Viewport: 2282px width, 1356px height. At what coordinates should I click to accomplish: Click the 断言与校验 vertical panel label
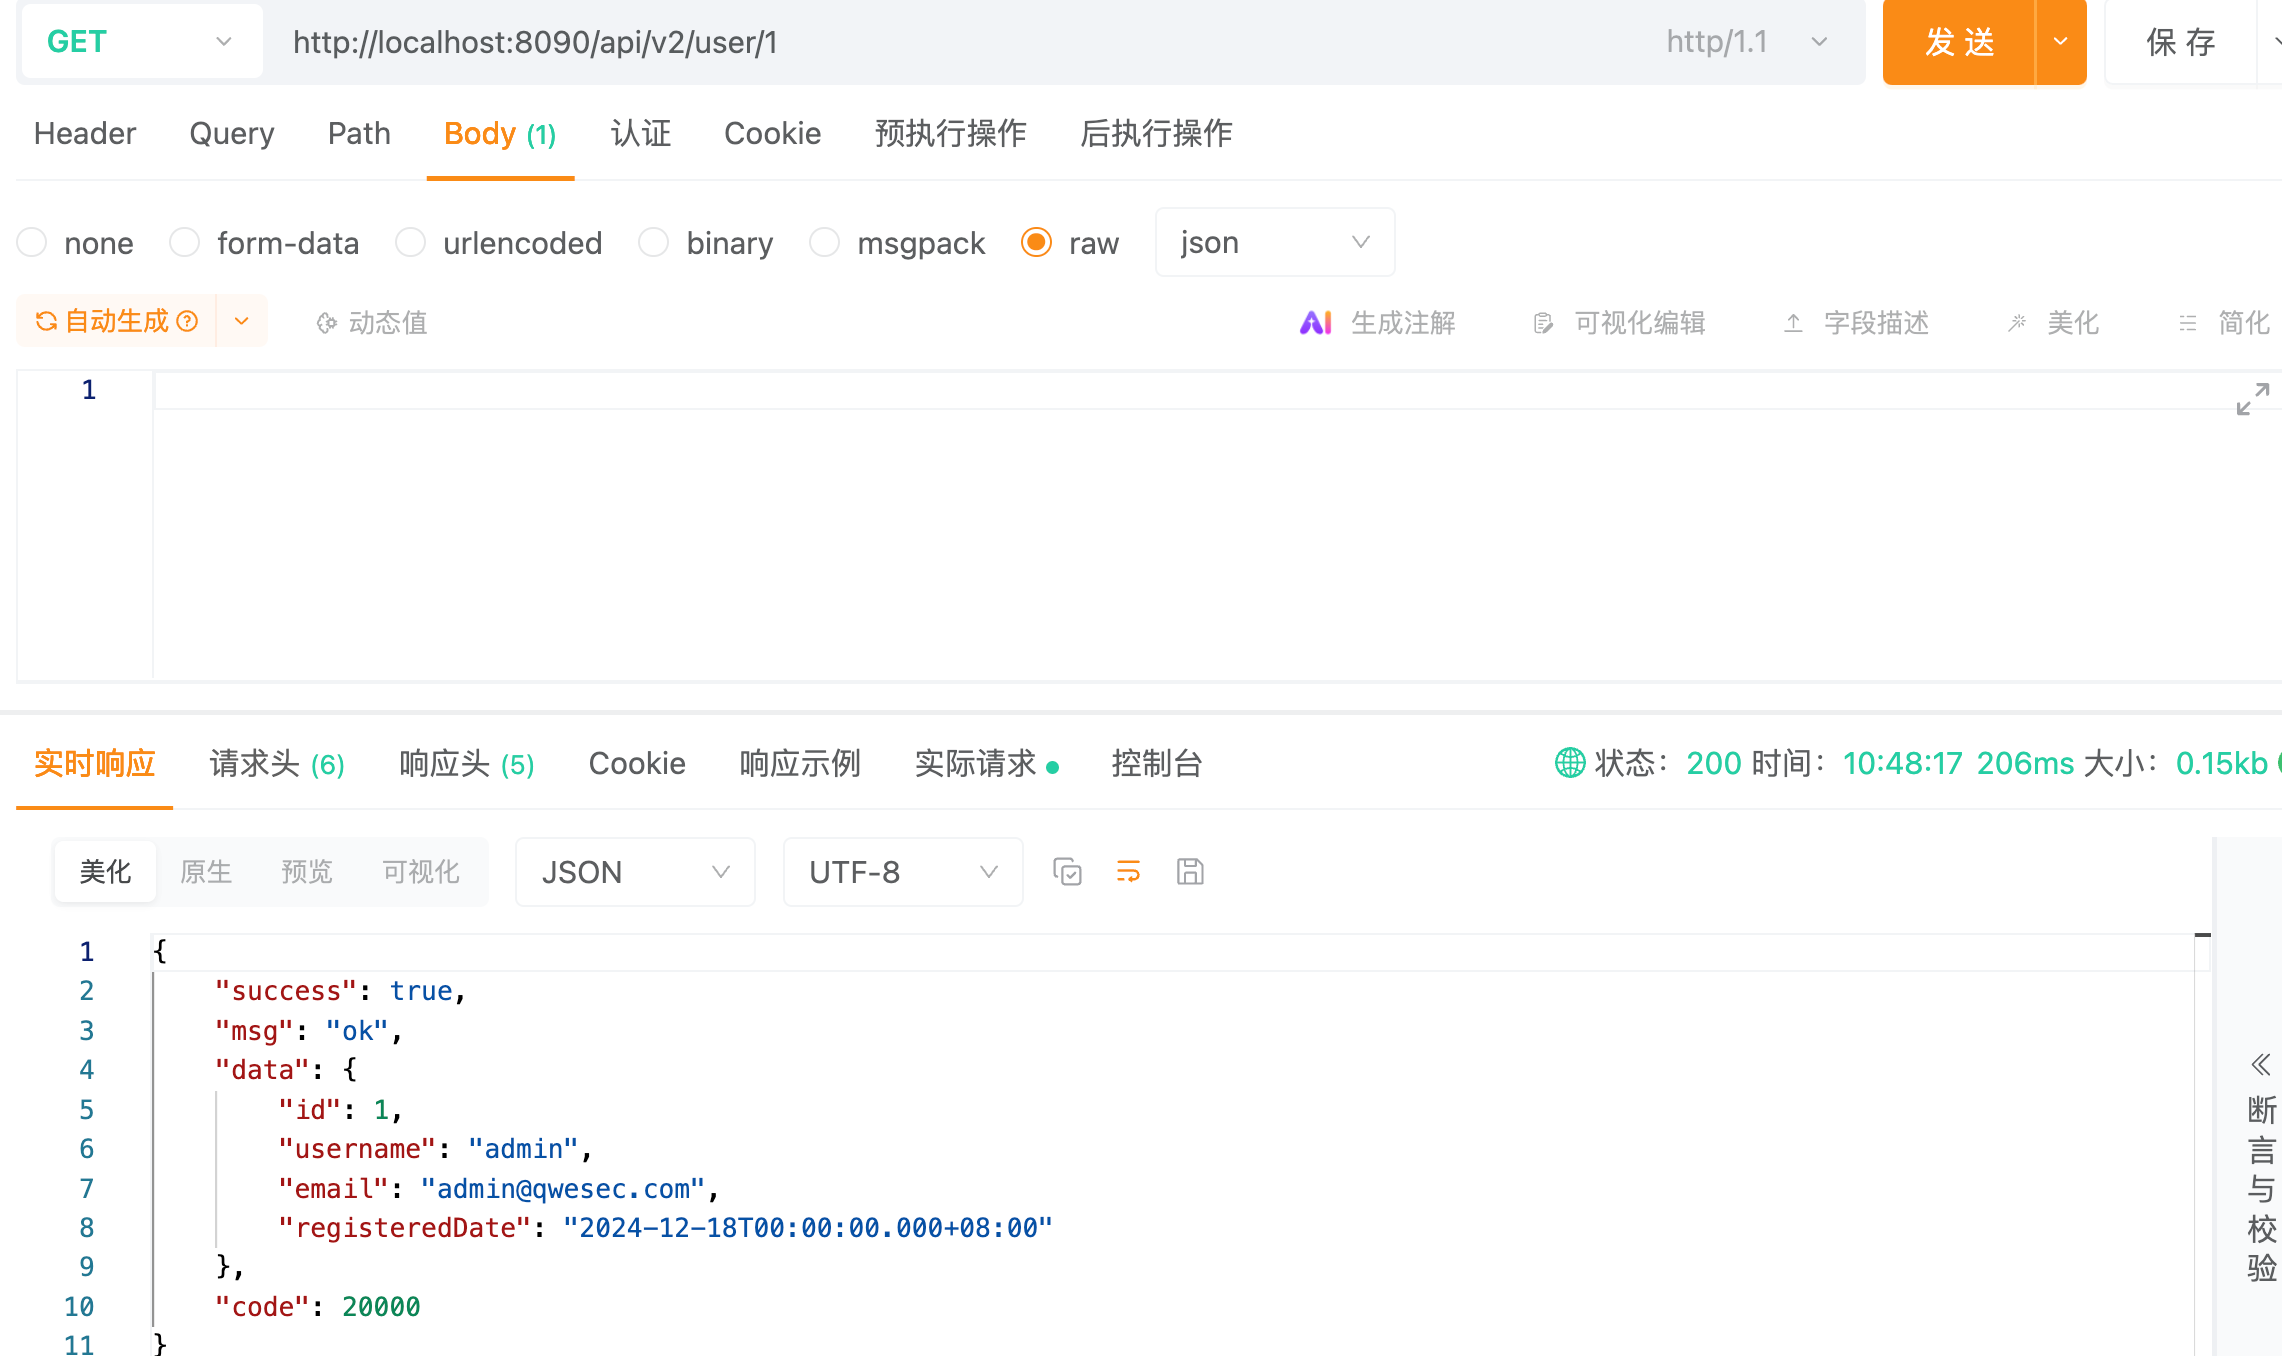[2261, 1189]
